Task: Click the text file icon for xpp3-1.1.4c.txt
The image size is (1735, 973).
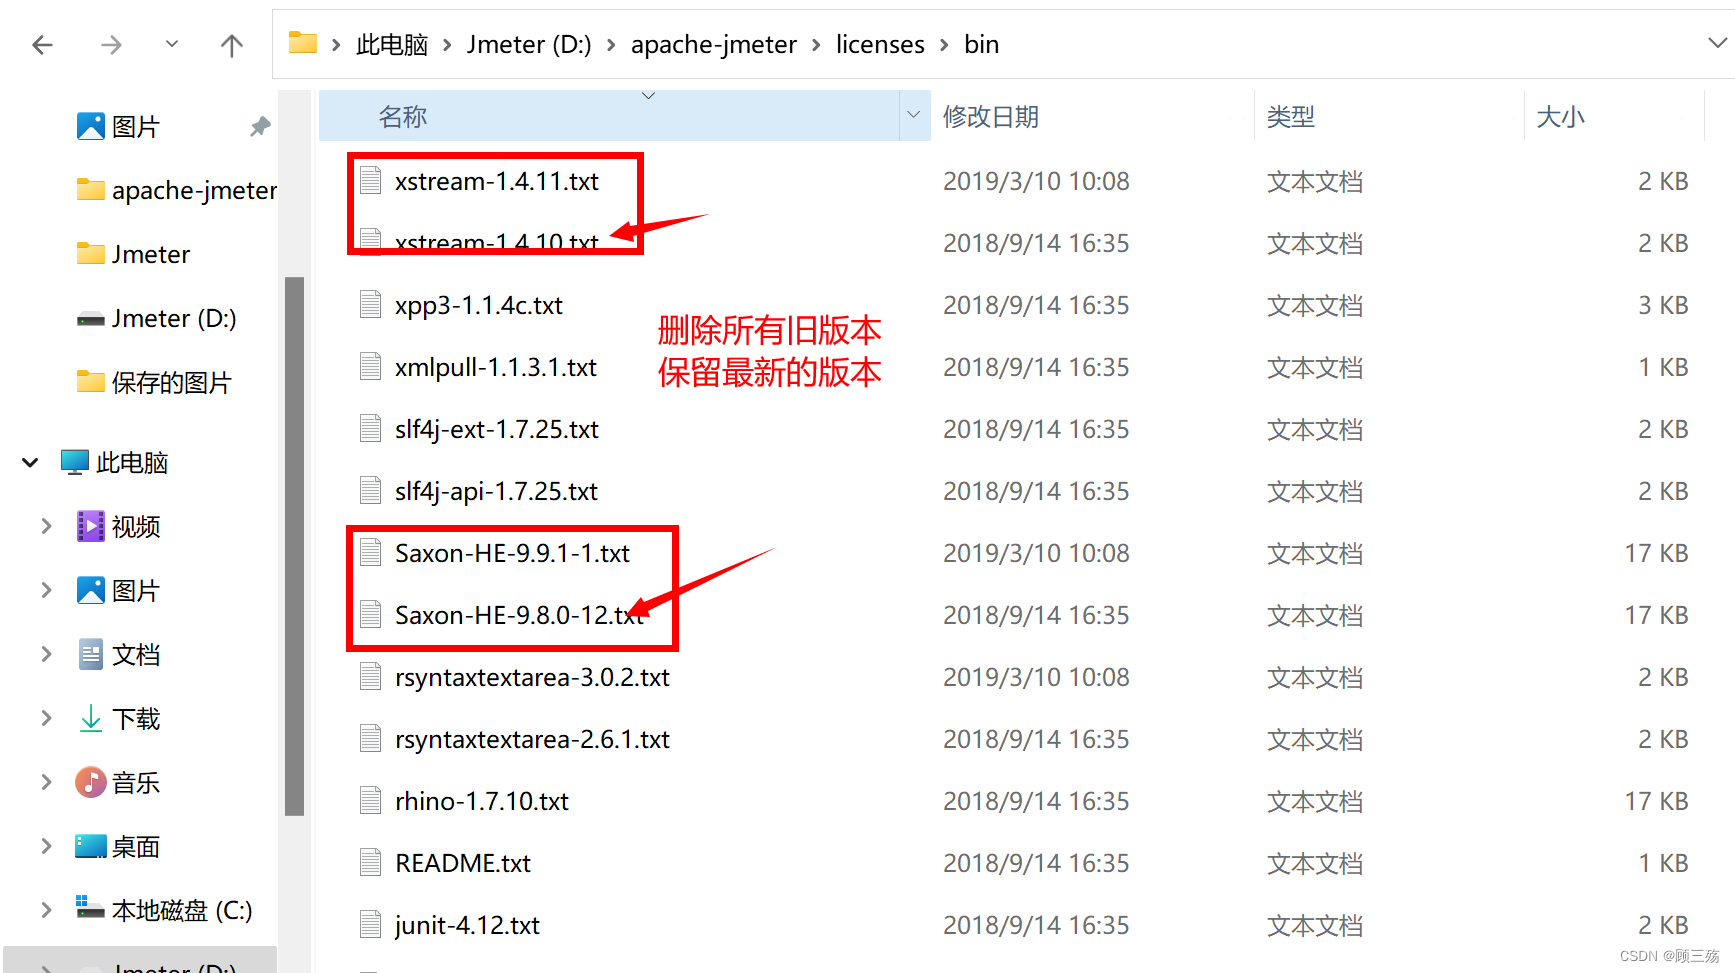Action: tap(371, 304)
